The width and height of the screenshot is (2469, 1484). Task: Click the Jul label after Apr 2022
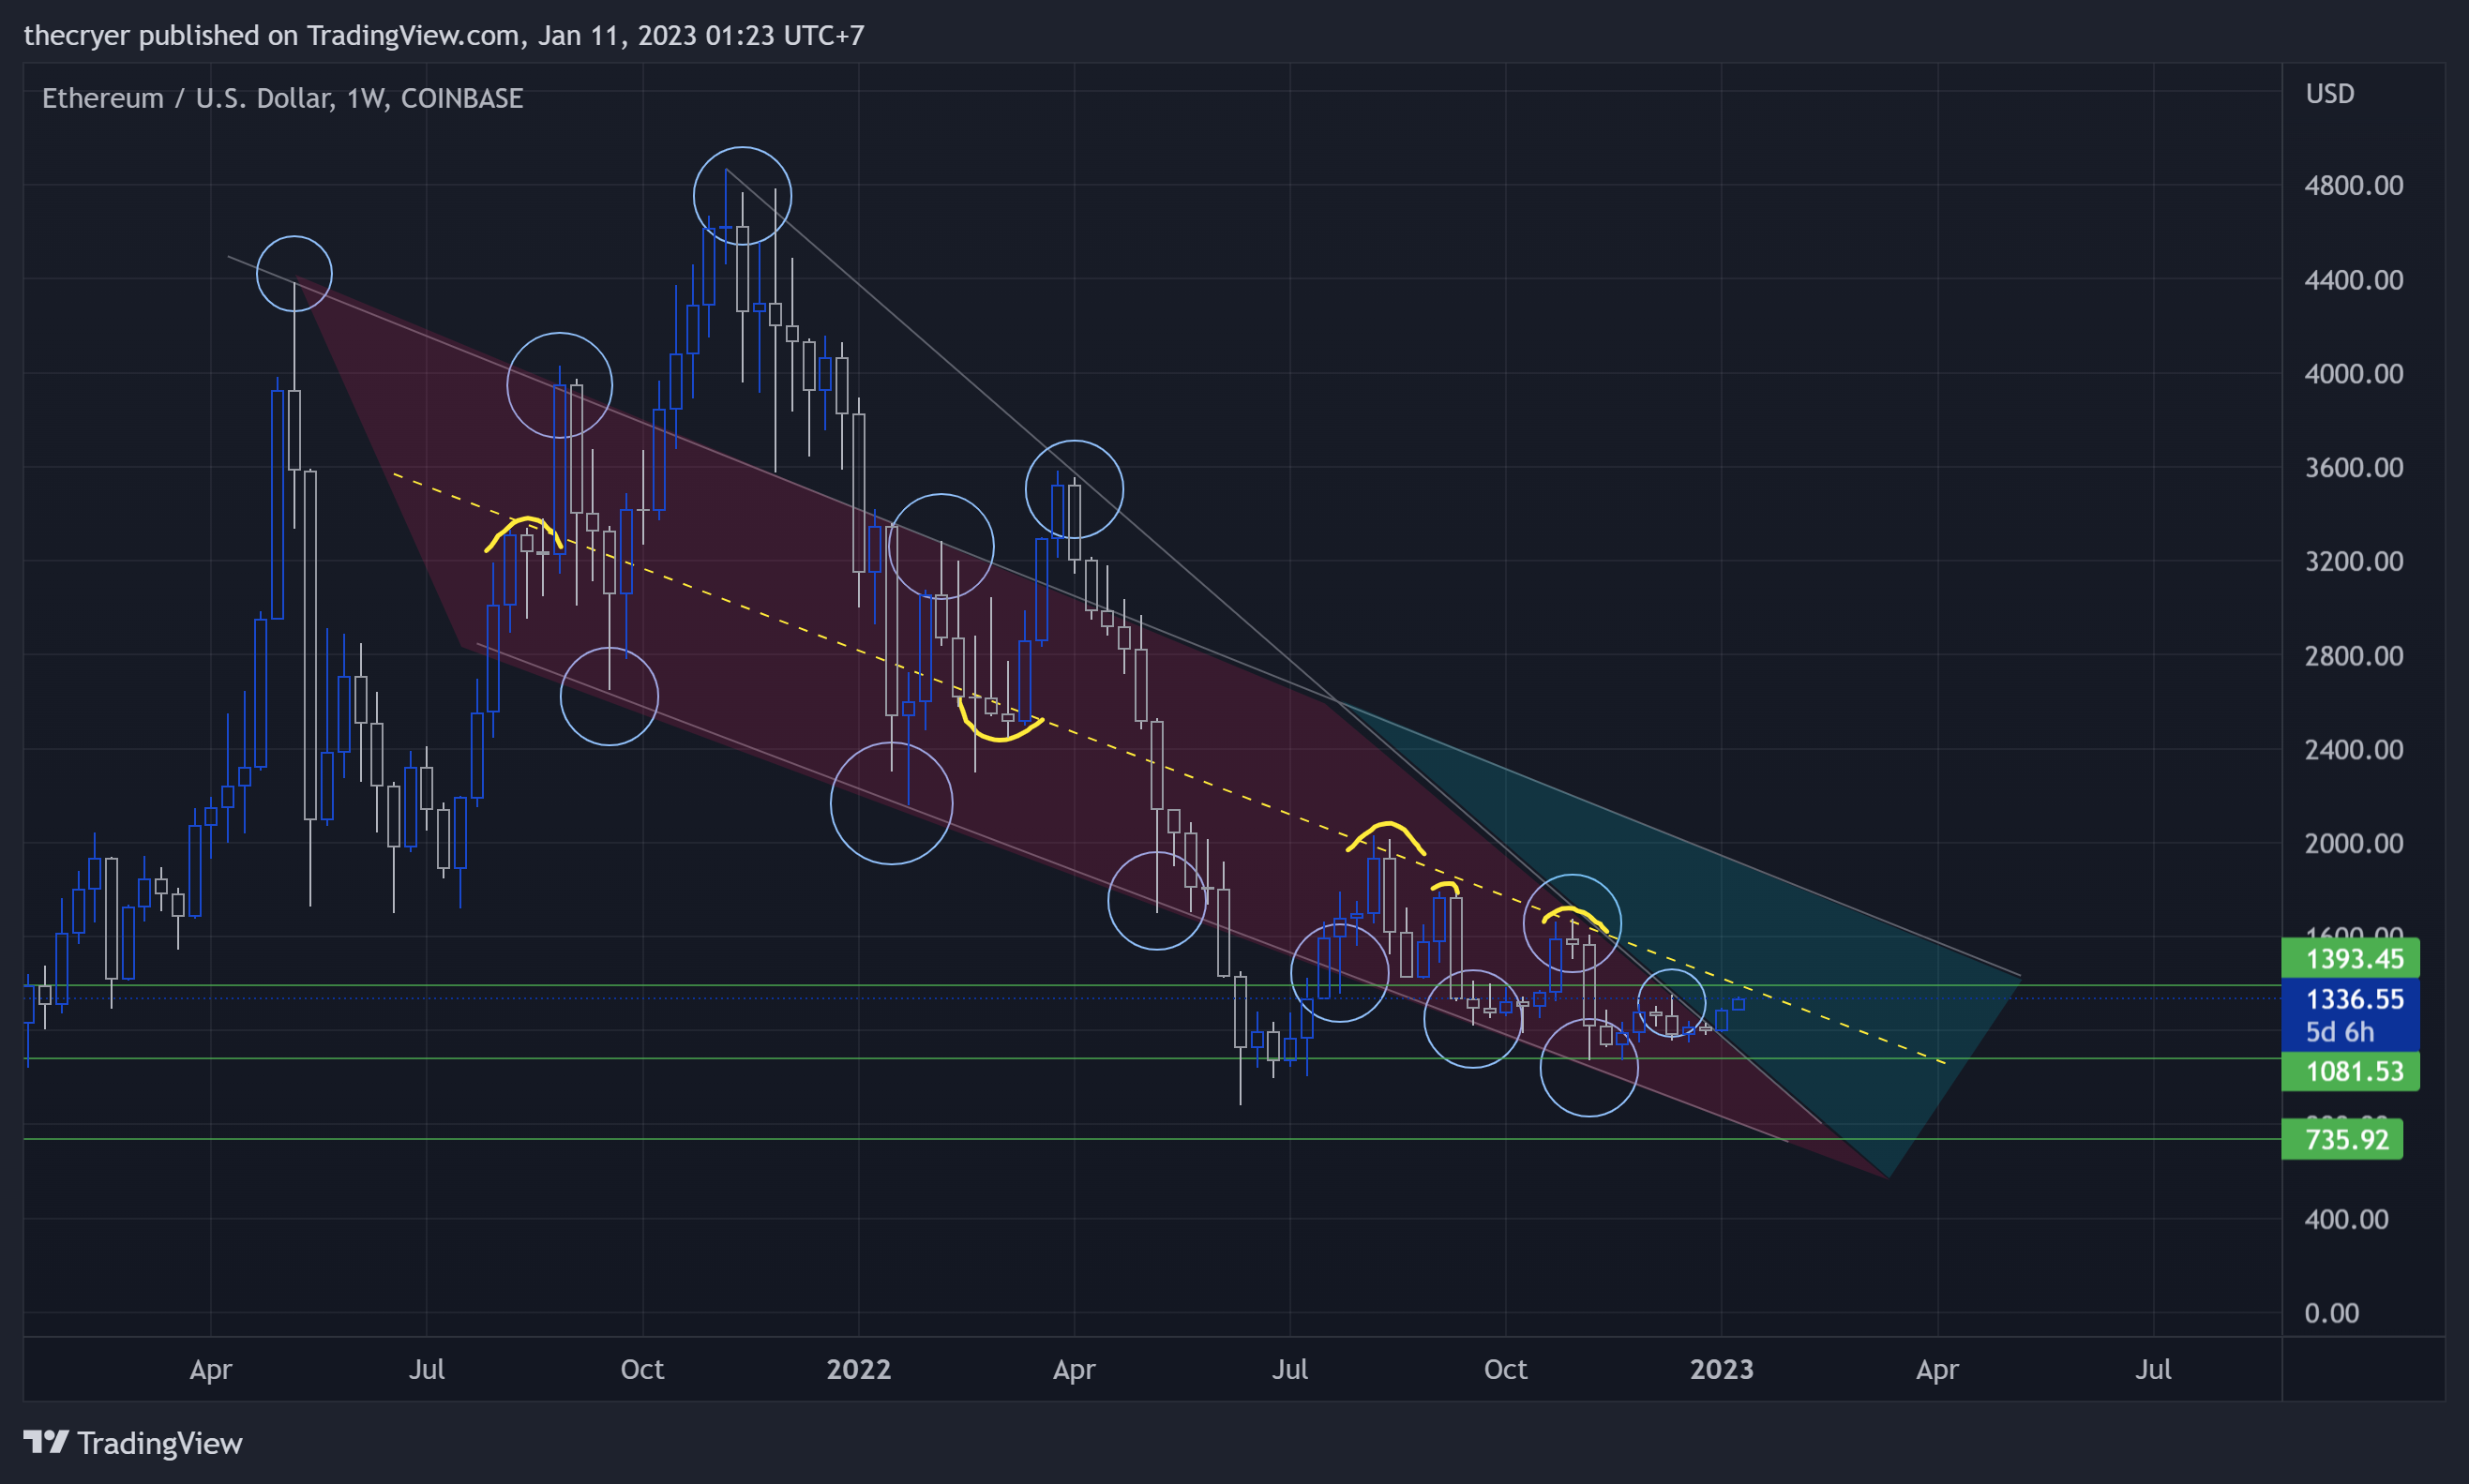coord(1290,1369)
